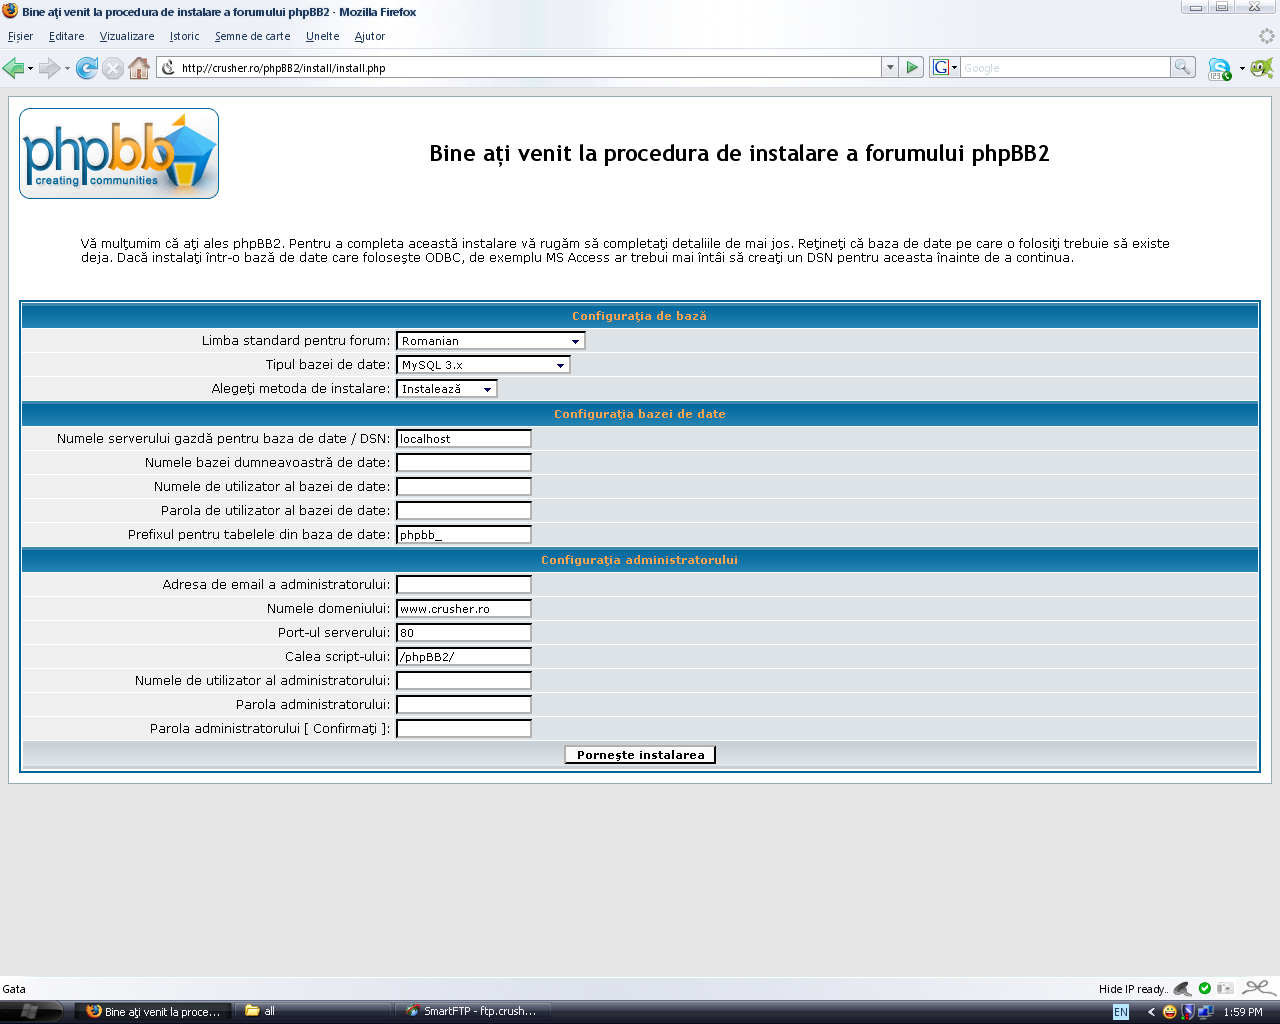
Task: Click the shield tray icon
Action: point(1188,1012)
